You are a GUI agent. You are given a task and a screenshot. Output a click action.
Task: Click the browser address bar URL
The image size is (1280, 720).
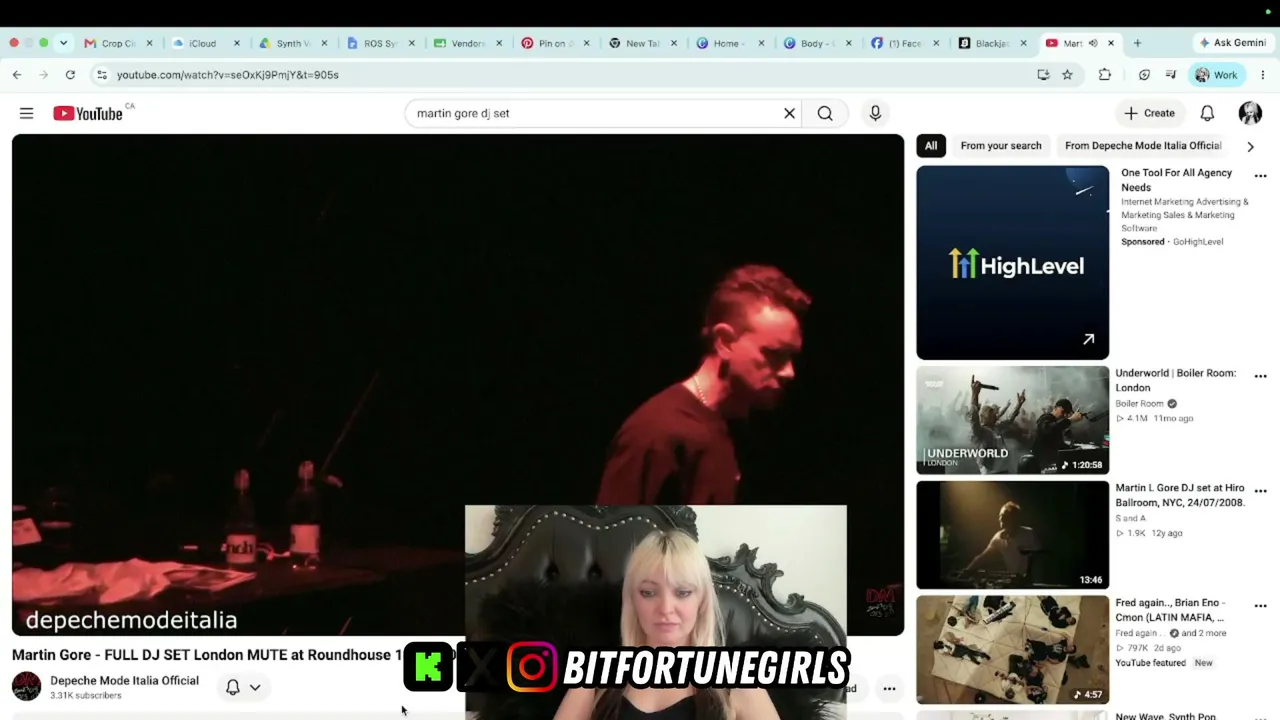click(228, 75)
